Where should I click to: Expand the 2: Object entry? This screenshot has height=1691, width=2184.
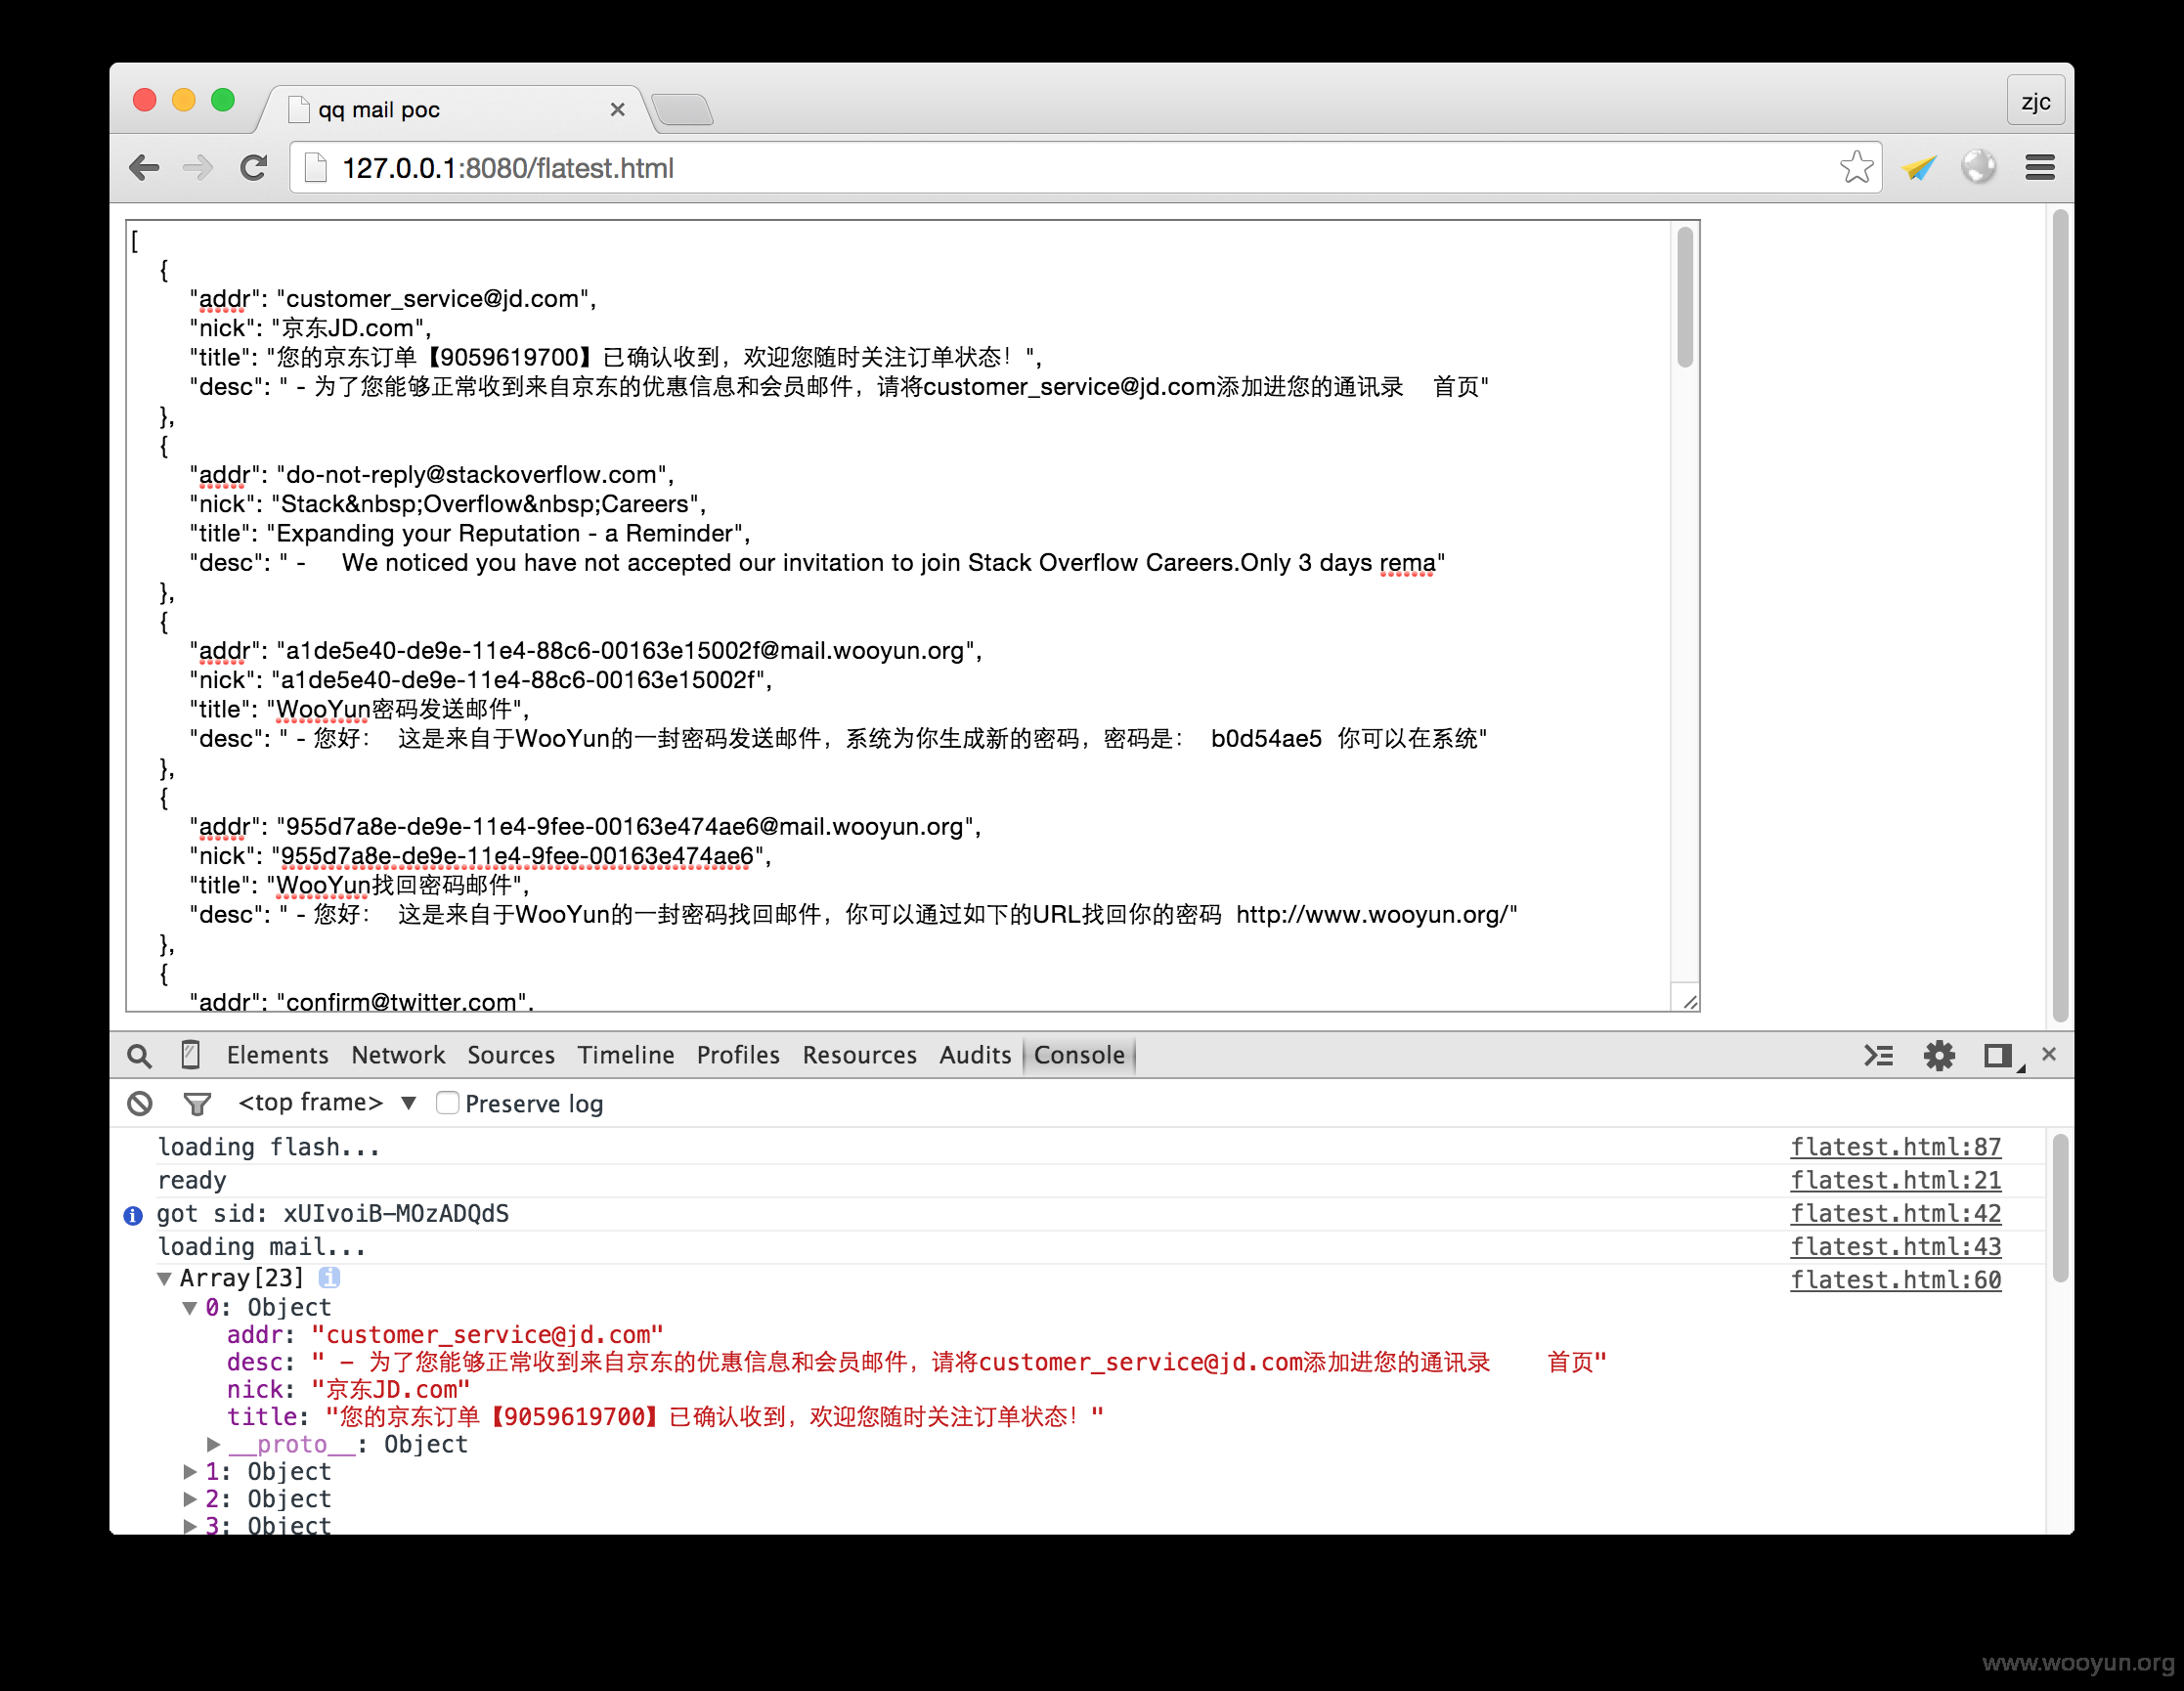click(x=189, y=1498)
